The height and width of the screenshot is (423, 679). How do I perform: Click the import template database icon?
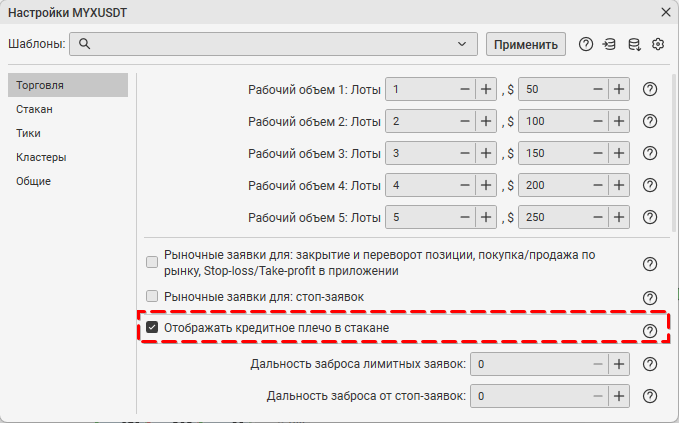pos(609,44)
